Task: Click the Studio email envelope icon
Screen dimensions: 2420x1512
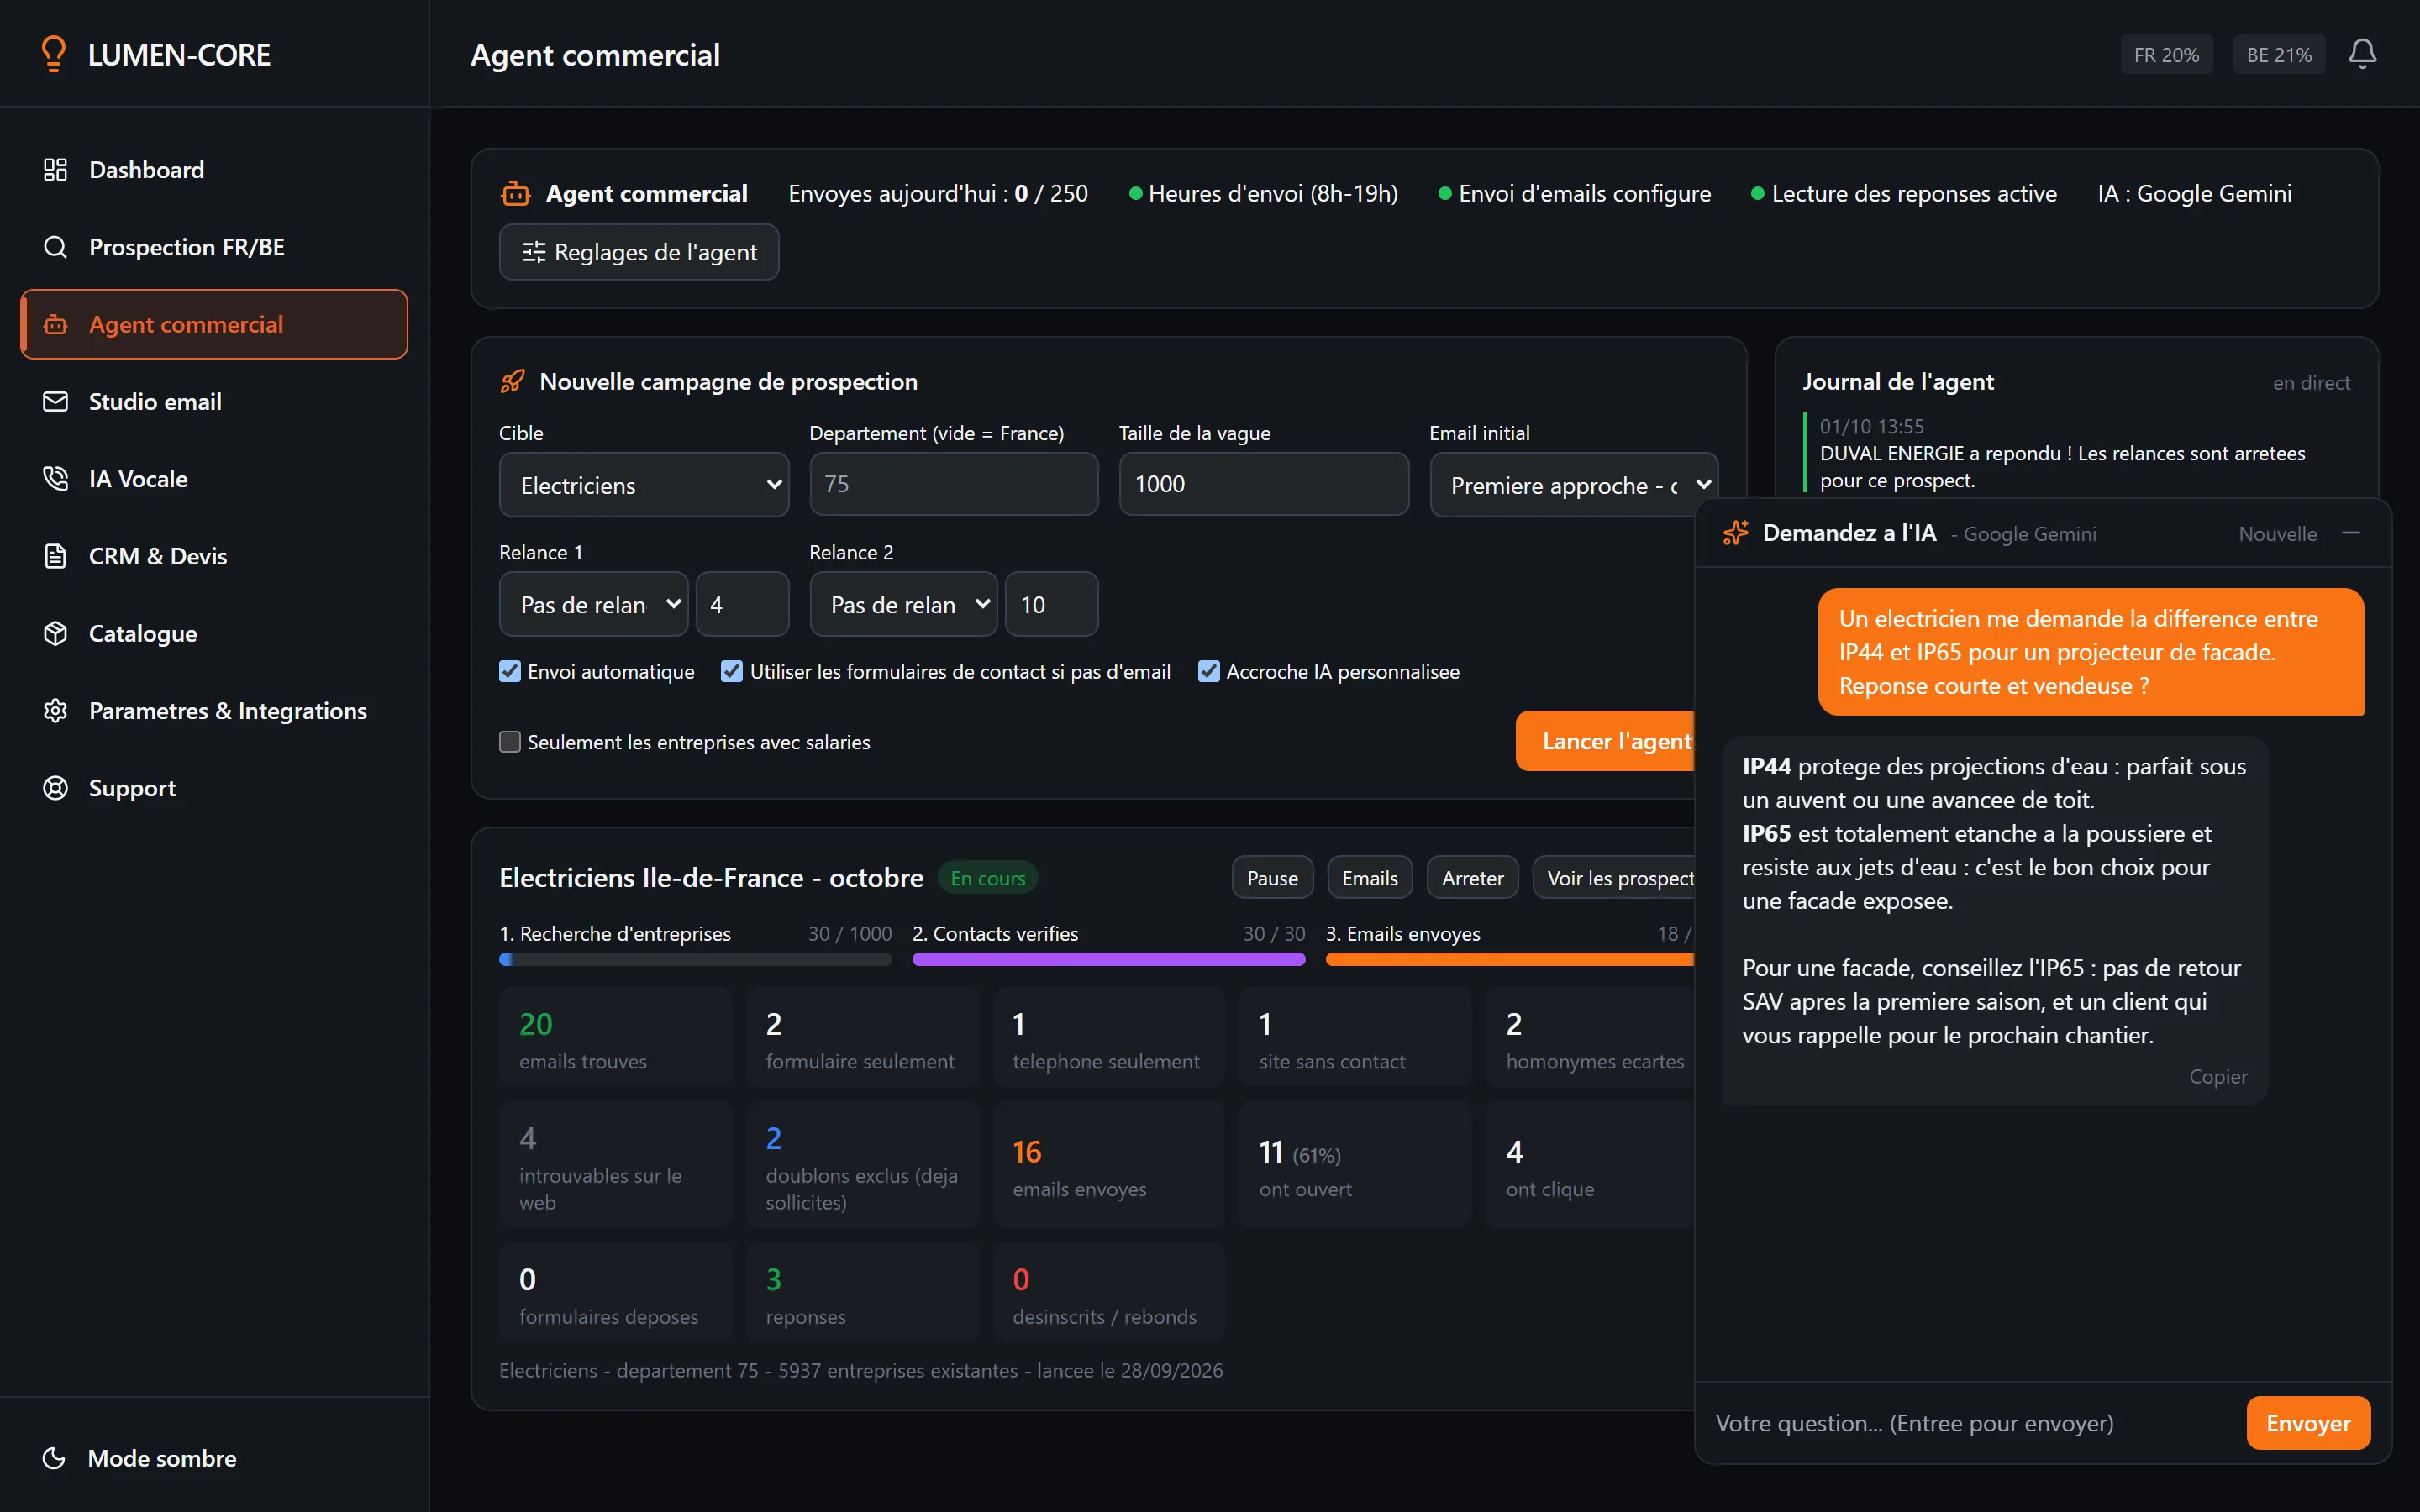Action: coord(55,402)
